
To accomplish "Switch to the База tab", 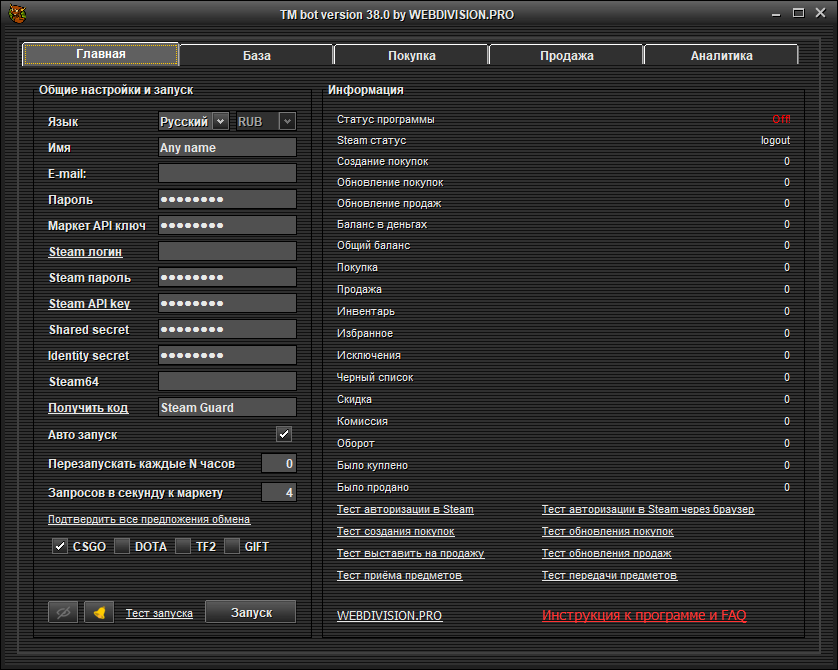I will 256,55.
